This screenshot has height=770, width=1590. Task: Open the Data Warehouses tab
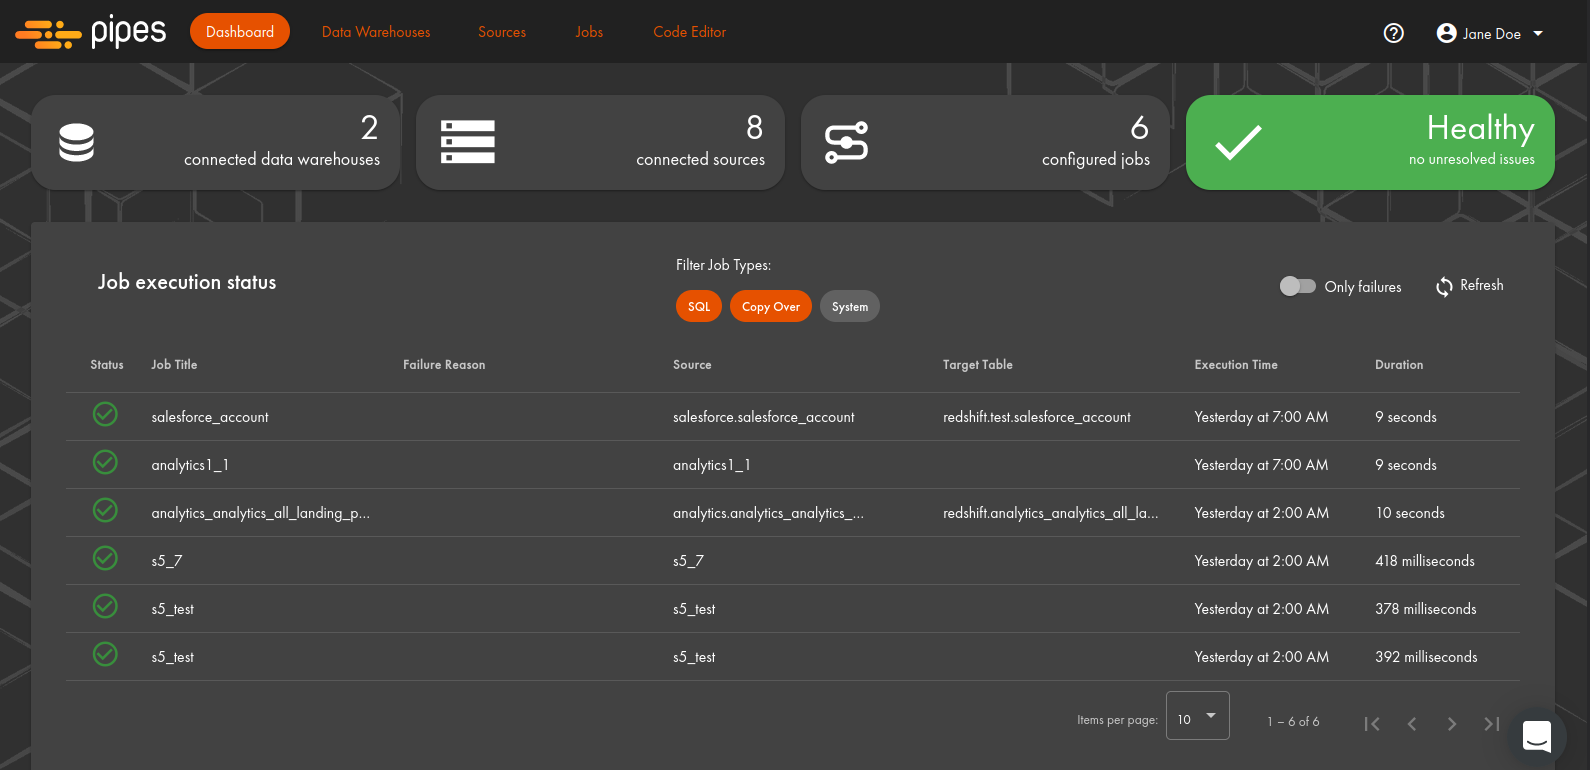[x=376, y=32]
